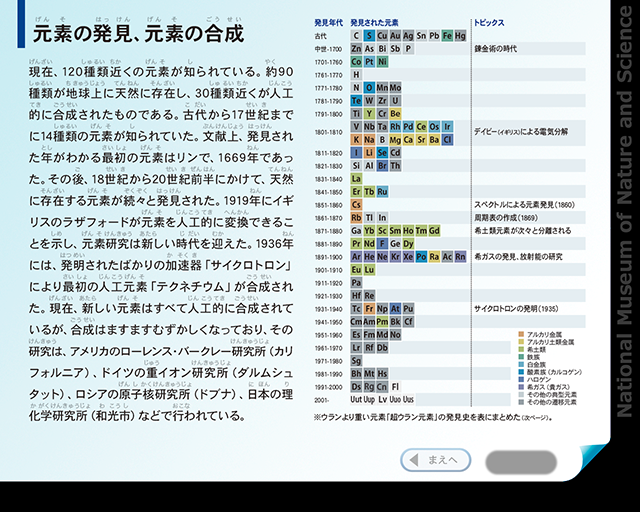Click the Co element cell
The width and height of the screenshot is (640, 512).
356,62
